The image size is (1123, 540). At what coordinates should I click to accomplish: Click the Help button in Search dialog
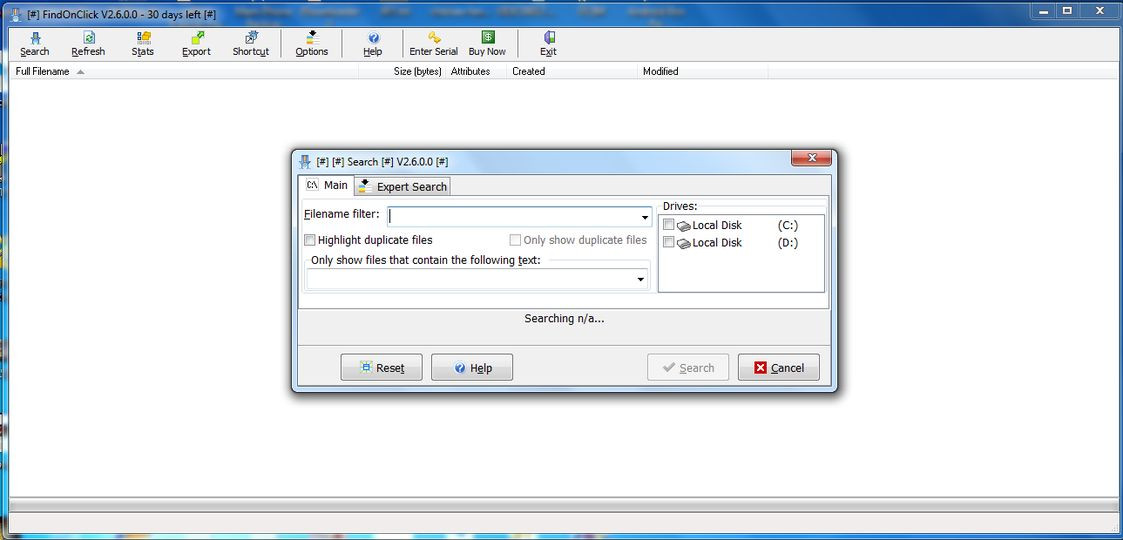(472, 367)
